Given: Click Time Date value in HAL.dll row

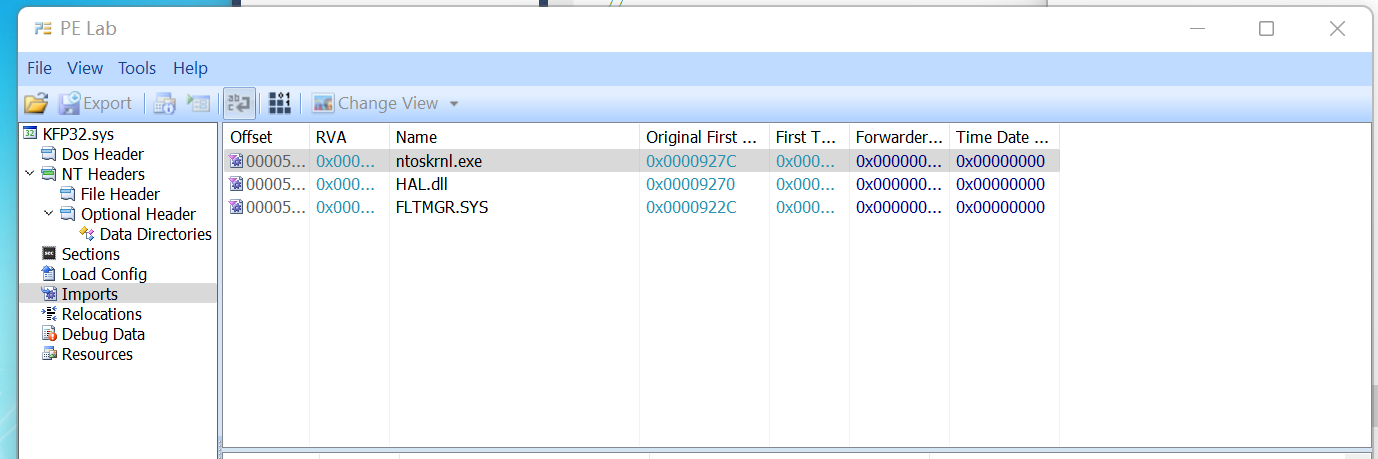Looking at the screenshot, I should tap(1000, 184).
